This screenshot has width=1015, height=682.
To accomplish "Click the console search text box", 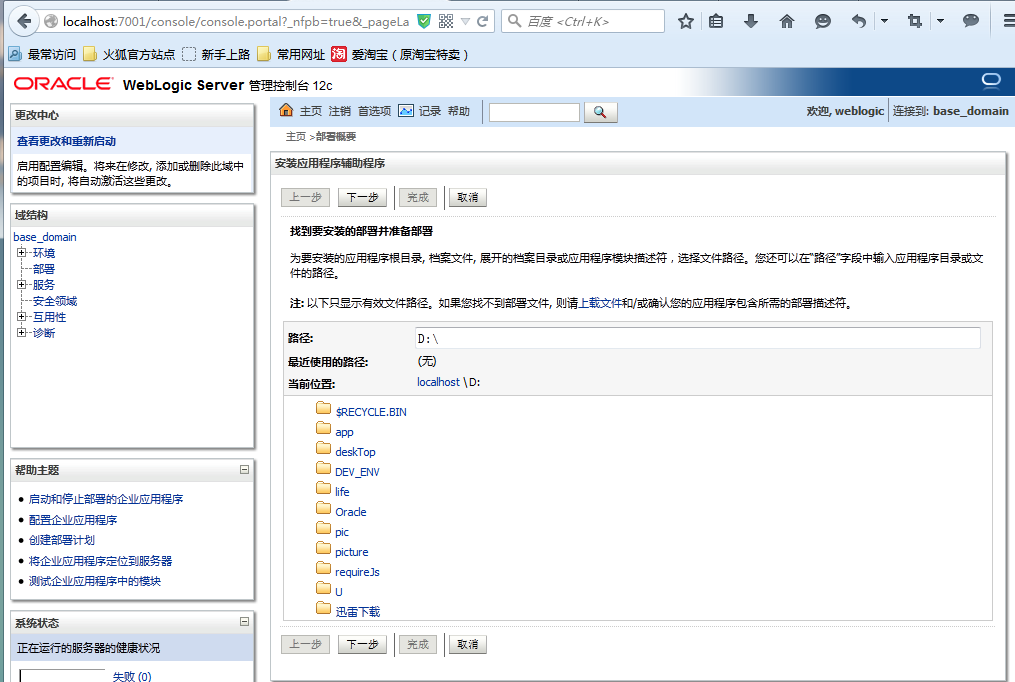I will [534, 112].
